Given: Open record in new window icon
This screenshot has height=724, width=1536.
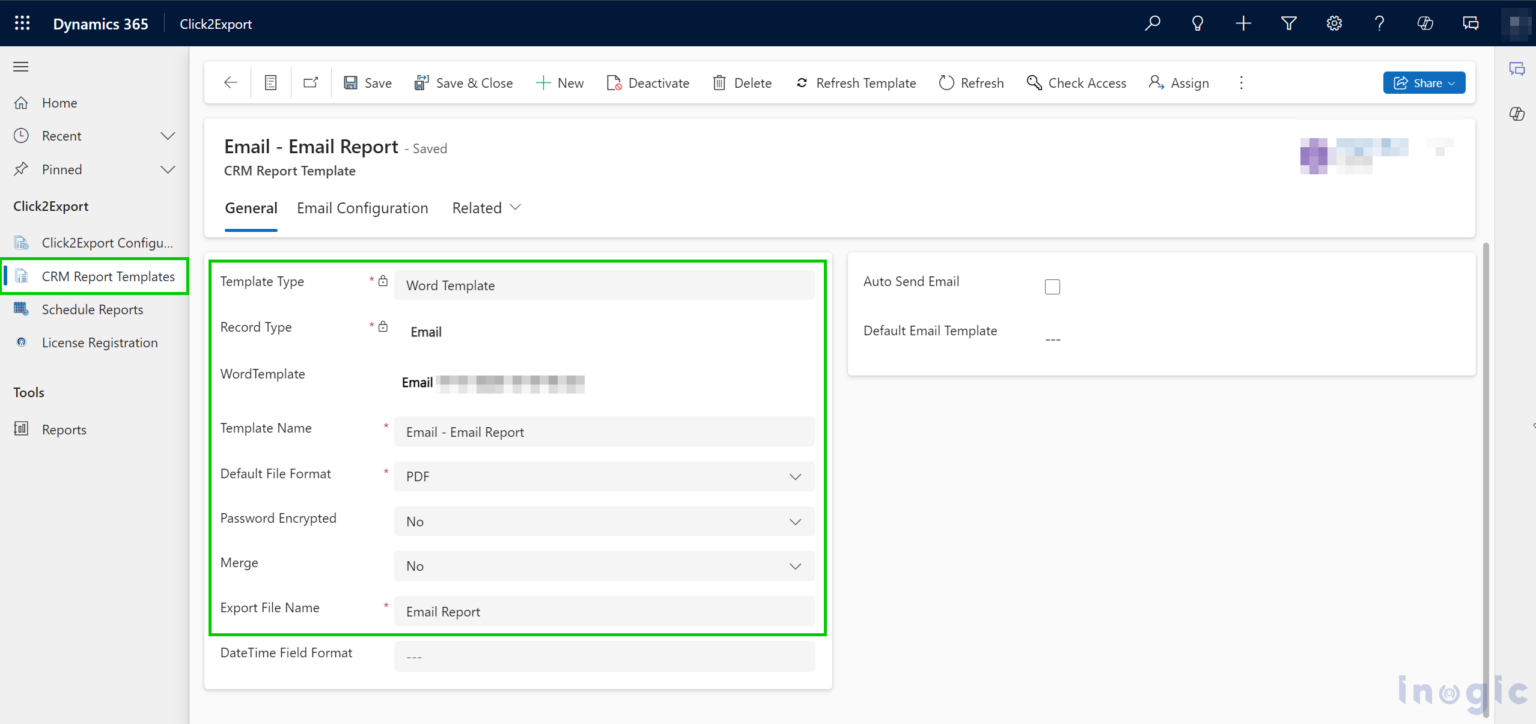Looking at the screenshot, I should point(311,83).
